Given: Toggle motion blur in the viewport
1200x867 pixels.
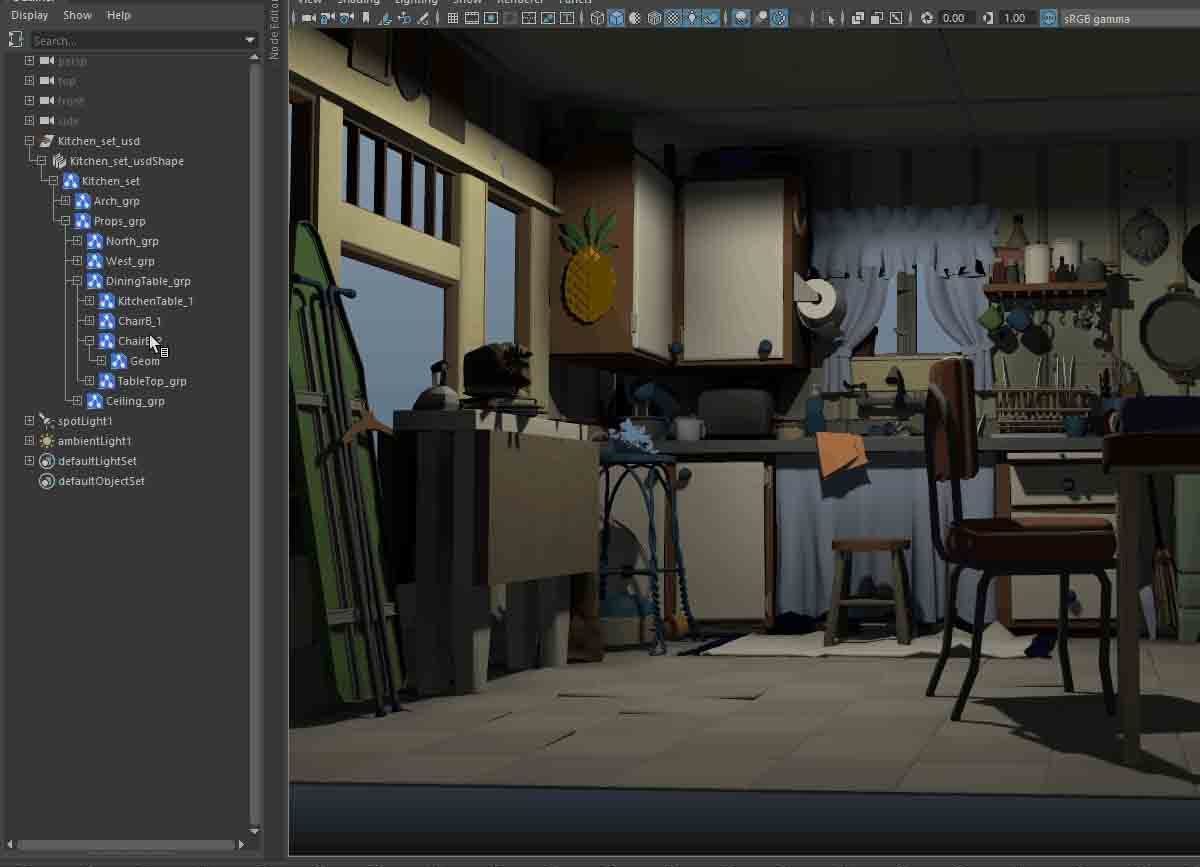Looking at the screenshot, I should pos(760,17).
